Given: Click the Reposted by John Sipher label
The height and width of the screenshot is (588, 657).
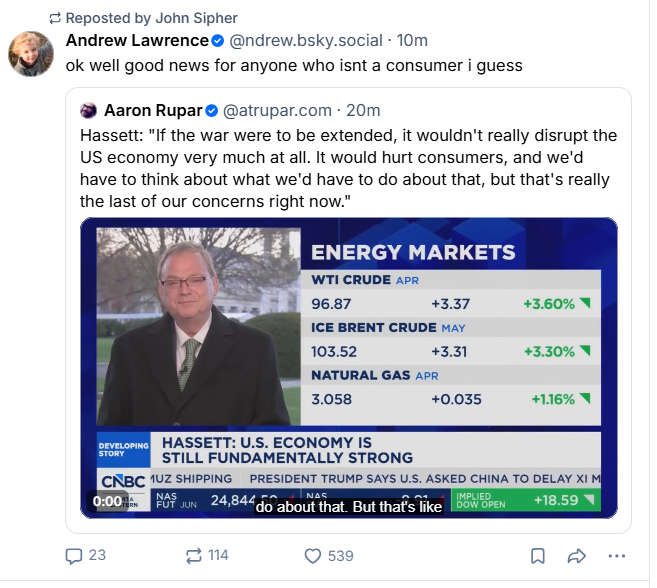Looking at the screenshot, I should (152, 18).
